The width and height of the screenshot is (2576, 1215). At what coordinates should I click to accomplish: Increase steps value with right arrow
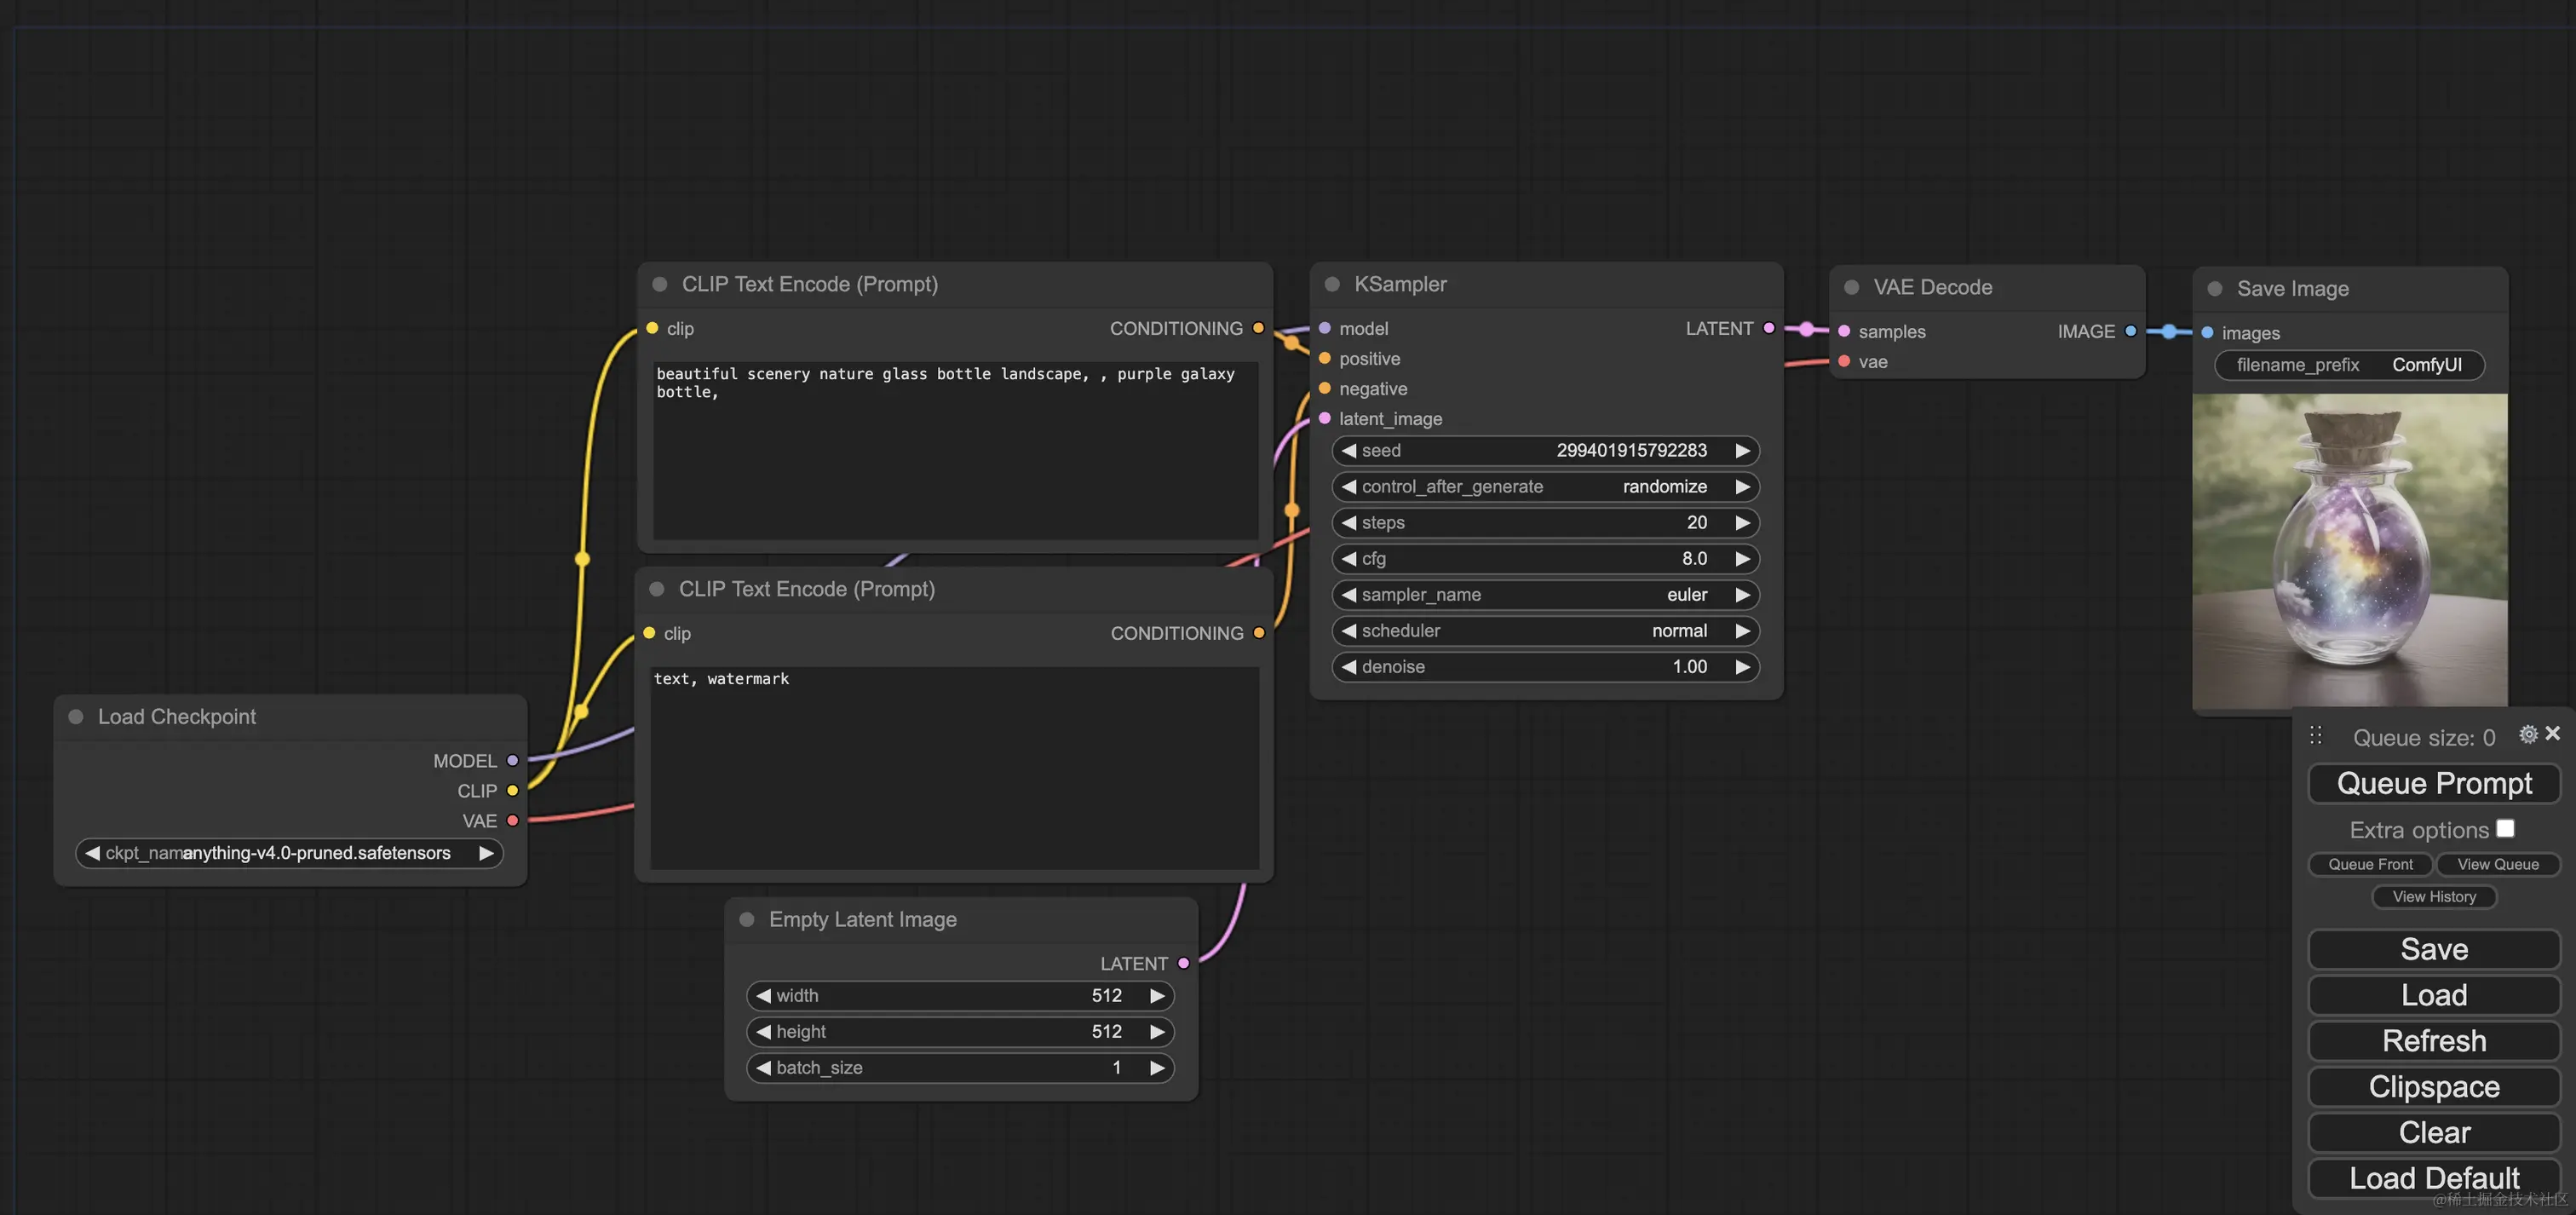coord(1742,523)
